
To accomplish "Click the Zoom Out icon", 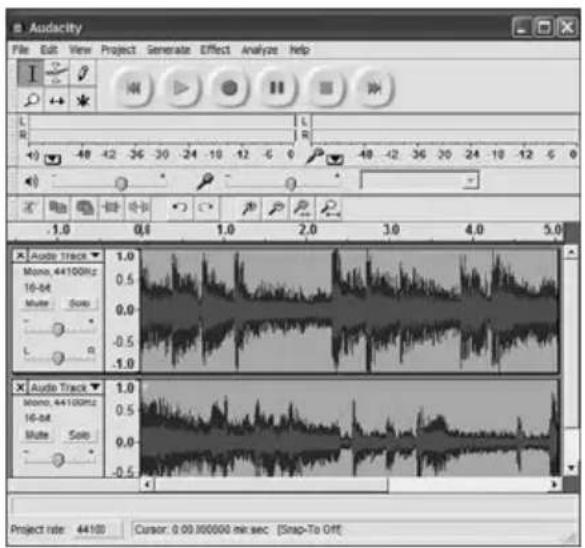I will (x=276, y=208).
